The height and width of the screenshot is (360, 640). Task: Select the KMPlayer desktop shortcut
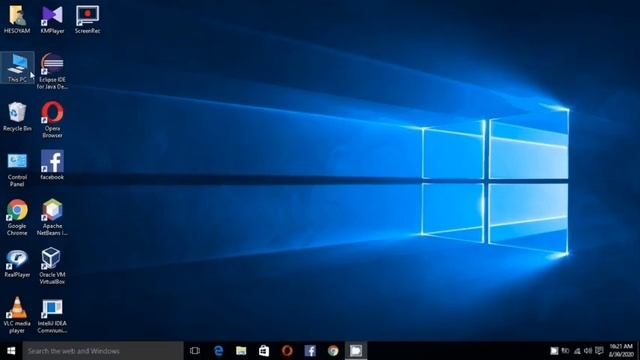click(x=52, y=19)
